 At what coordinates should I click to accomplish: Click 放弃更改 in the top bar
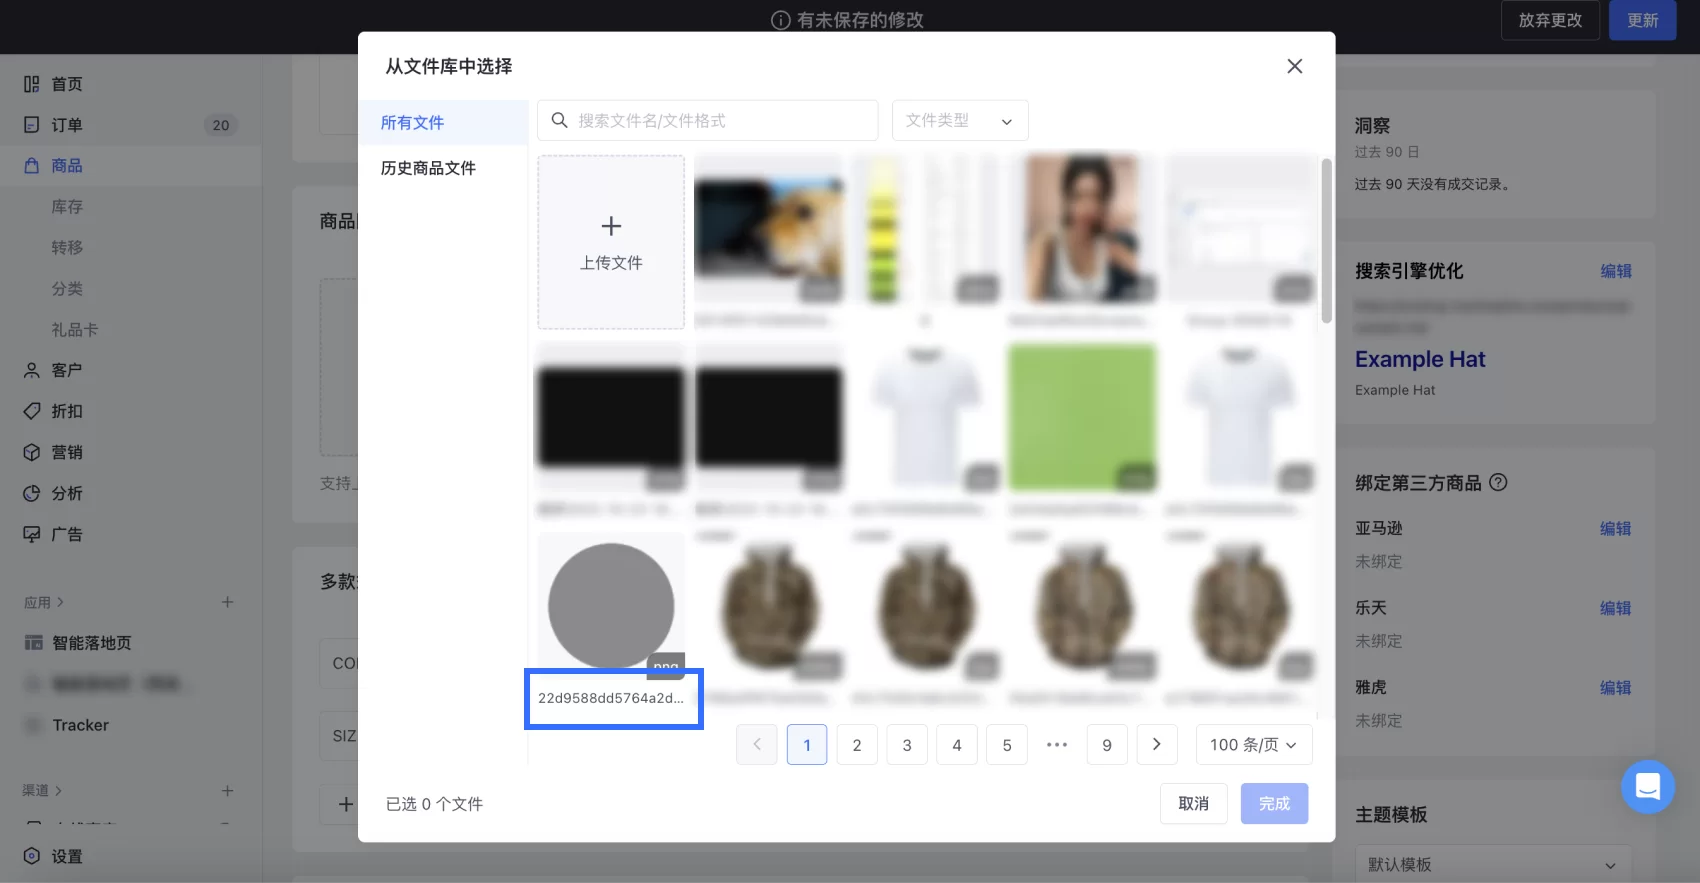tap(1550, 20)
